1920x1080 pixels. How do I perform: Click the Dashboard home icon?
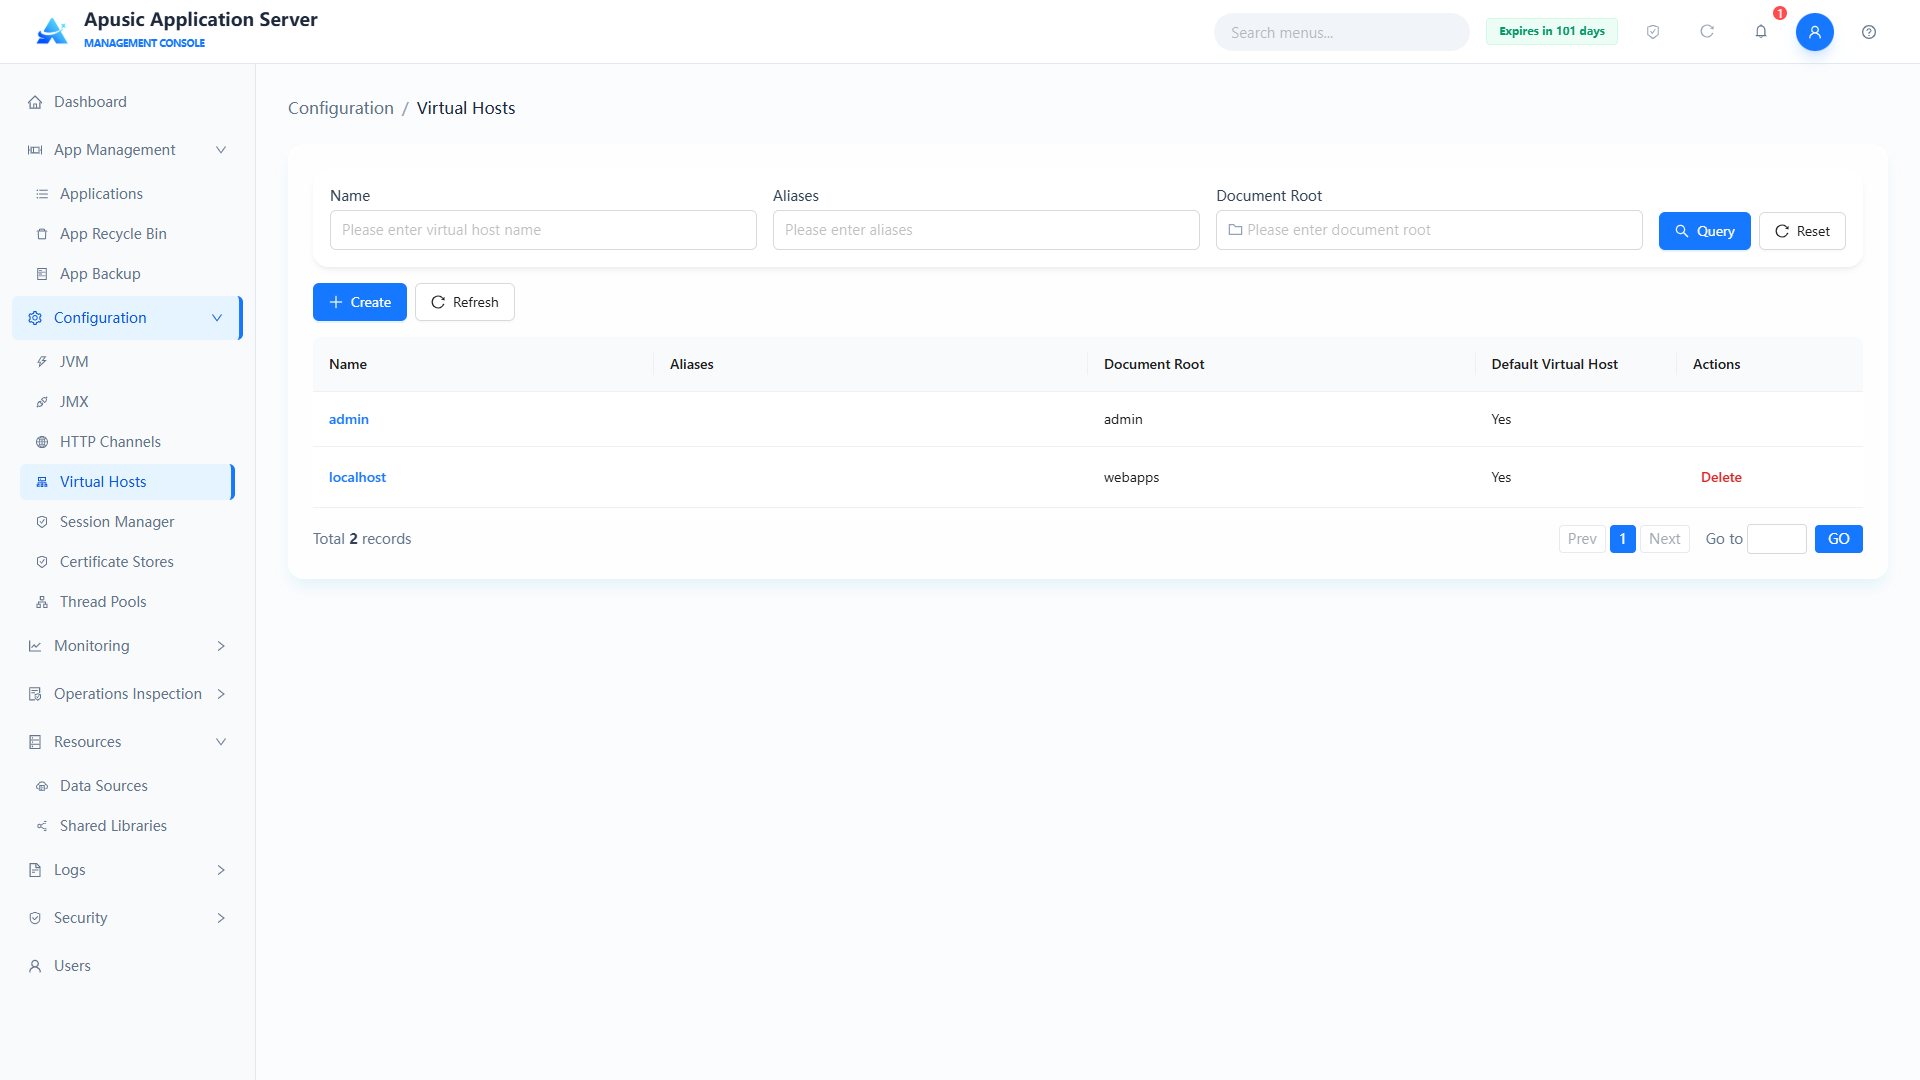[x=35, y=102]
